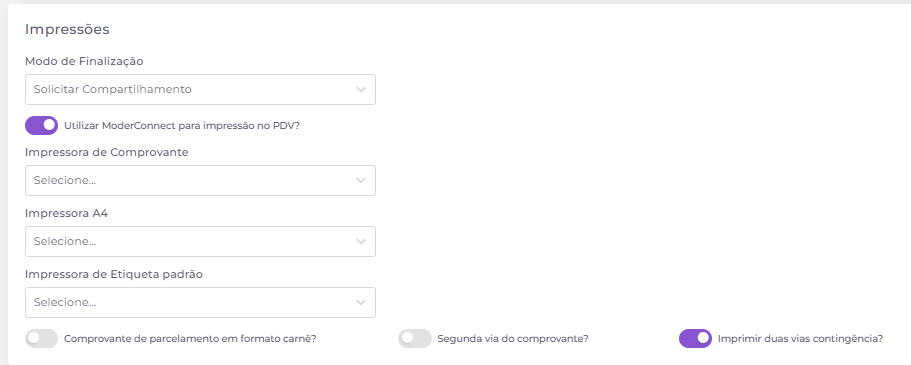Open the Impressora de Comprovante select box
The width and height of the screenshot is (911, 365).
point(200,180)
